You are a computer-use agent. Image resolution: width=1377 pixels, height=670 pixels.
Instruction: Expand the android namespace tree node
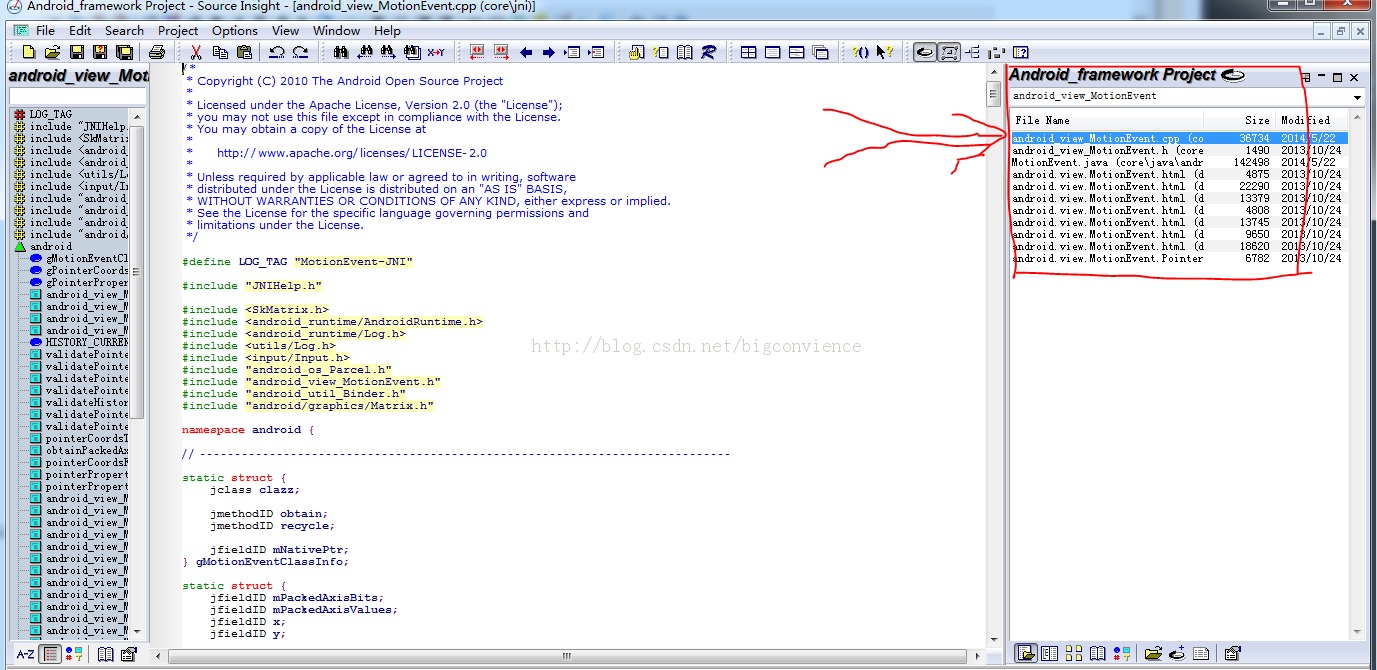(x=20, y=246)
